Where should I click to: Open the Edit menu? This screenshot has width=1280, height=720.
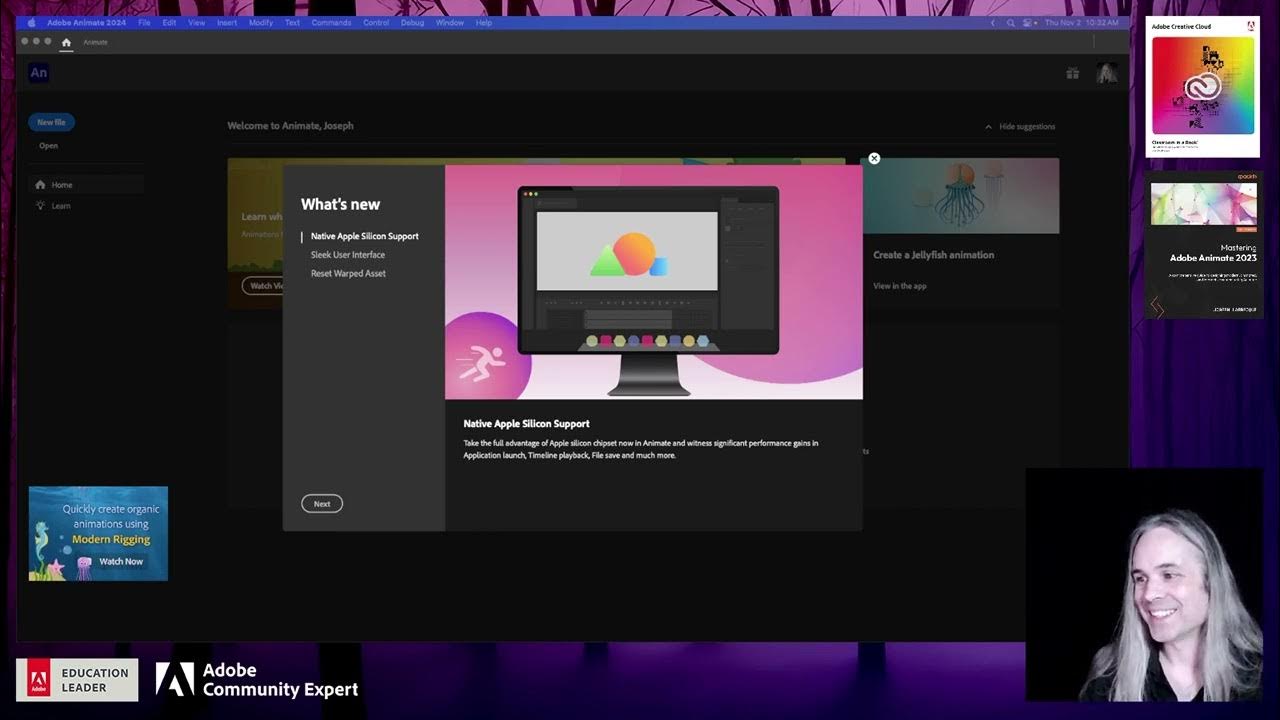click(170, 22)
